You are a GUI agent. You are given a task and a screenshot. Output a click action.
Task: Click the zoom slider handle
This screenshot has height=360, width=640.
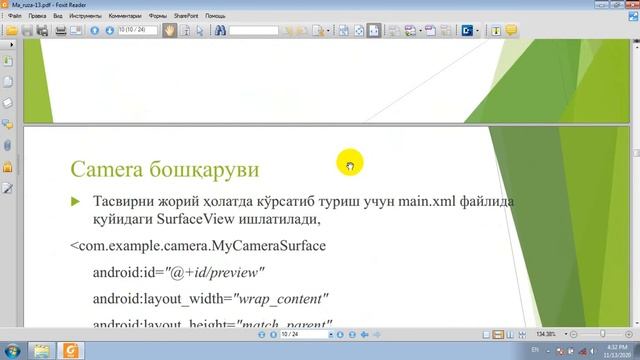[x=602, y=334]
